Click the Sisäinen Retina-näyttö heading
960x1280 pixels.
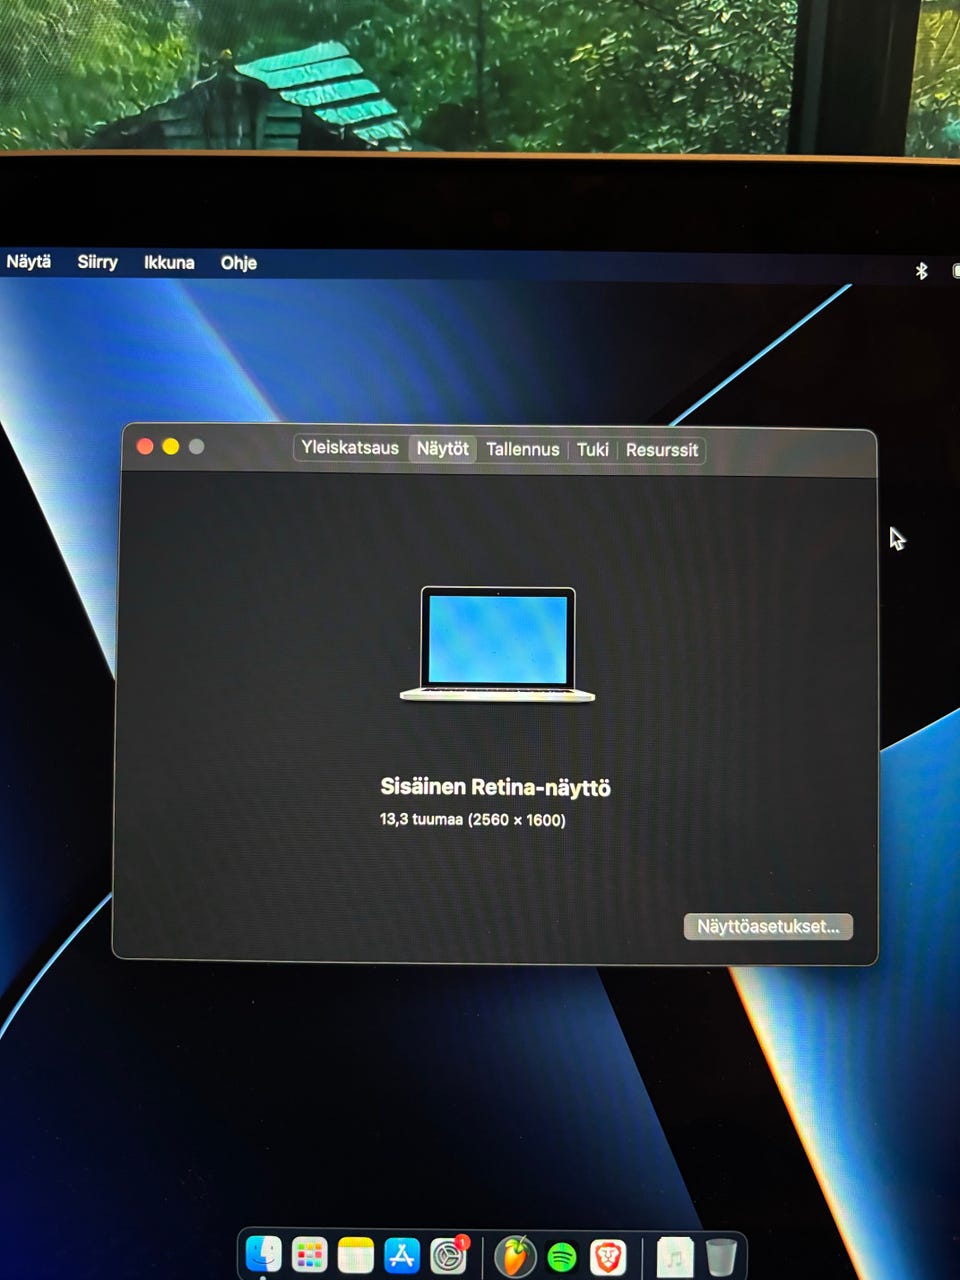(495, 787)
